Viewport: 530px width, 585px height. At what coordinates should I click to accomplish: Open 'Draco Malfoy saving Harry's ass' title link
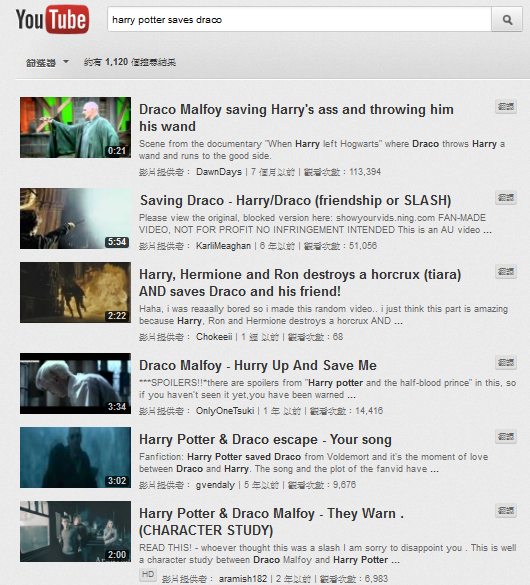pyautogui.click(x=296, y=118)
